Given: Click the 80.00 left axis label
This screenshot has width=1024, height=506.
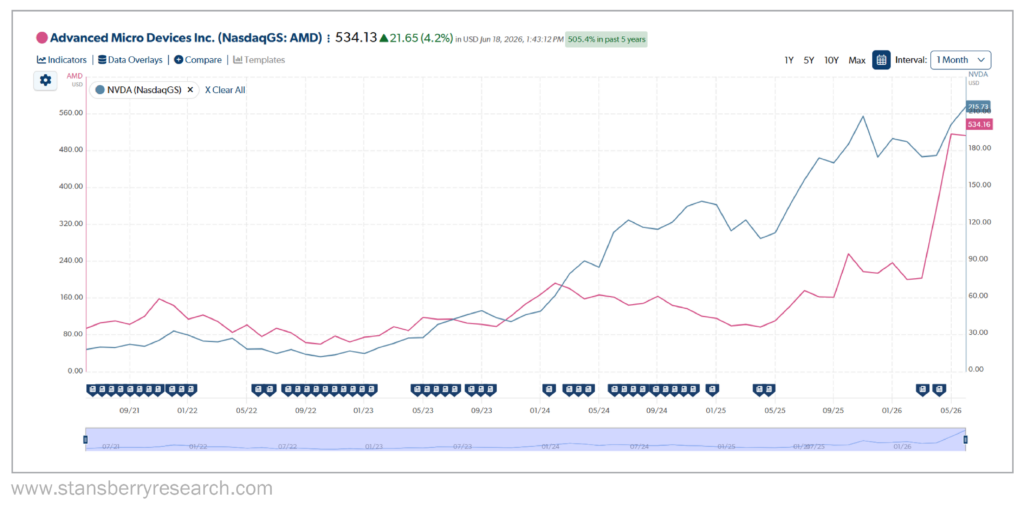Looking at the screenshot, I should pos(72,334).
